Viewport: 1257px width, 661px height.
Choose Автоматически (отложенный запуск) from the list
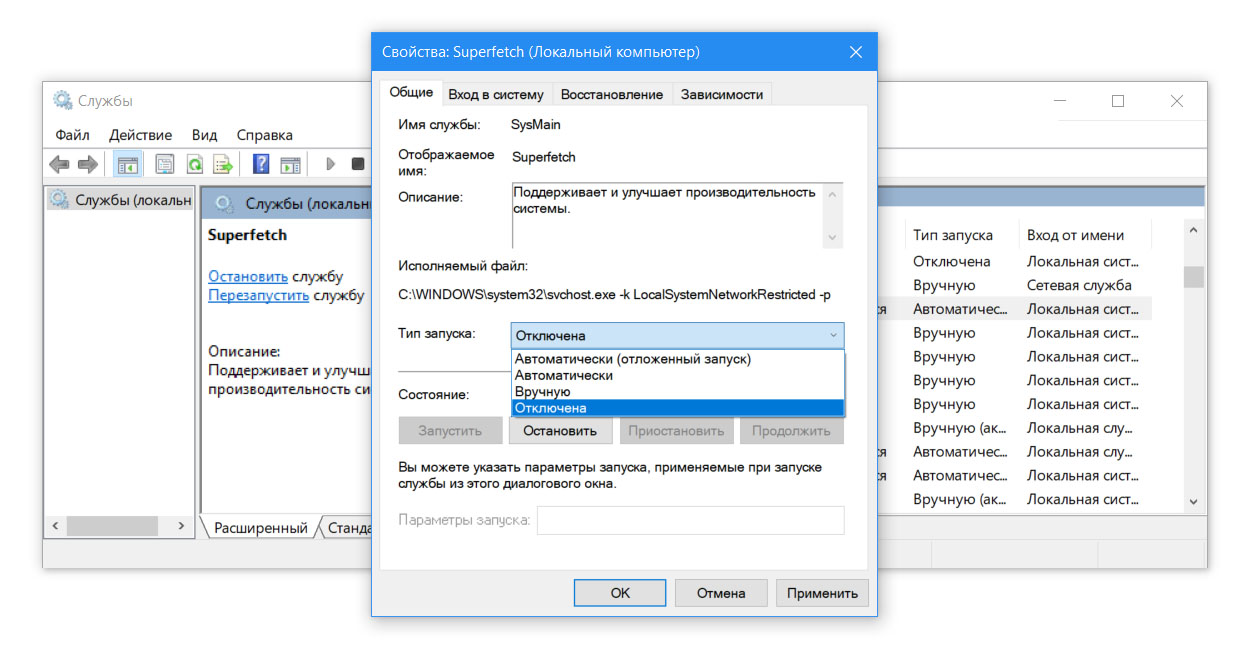[677, 359]
